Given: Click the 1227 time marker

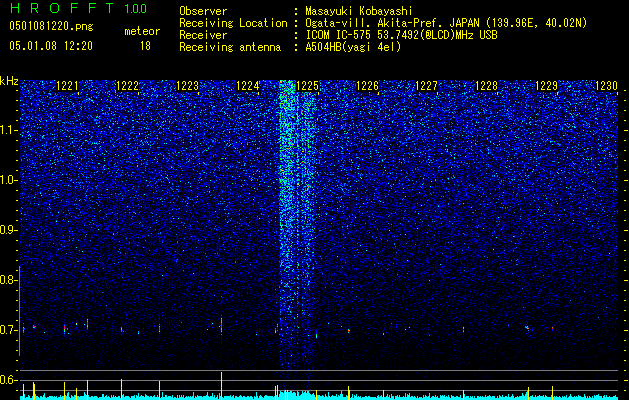Looking at the screenshot, I should click(426, 86).
